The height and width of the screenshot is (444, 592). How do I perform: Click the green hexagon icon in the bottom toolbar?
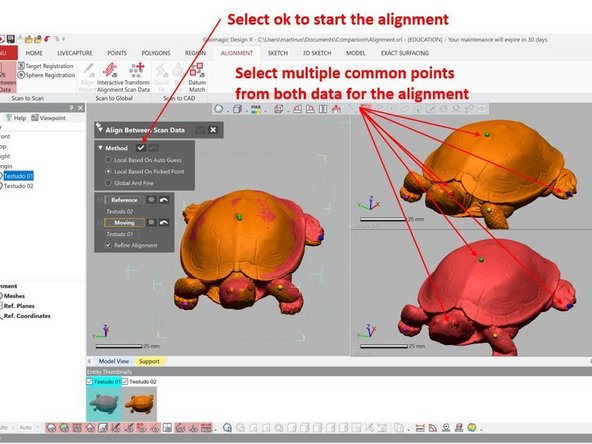pyautogui.click(x=472, y=427)
